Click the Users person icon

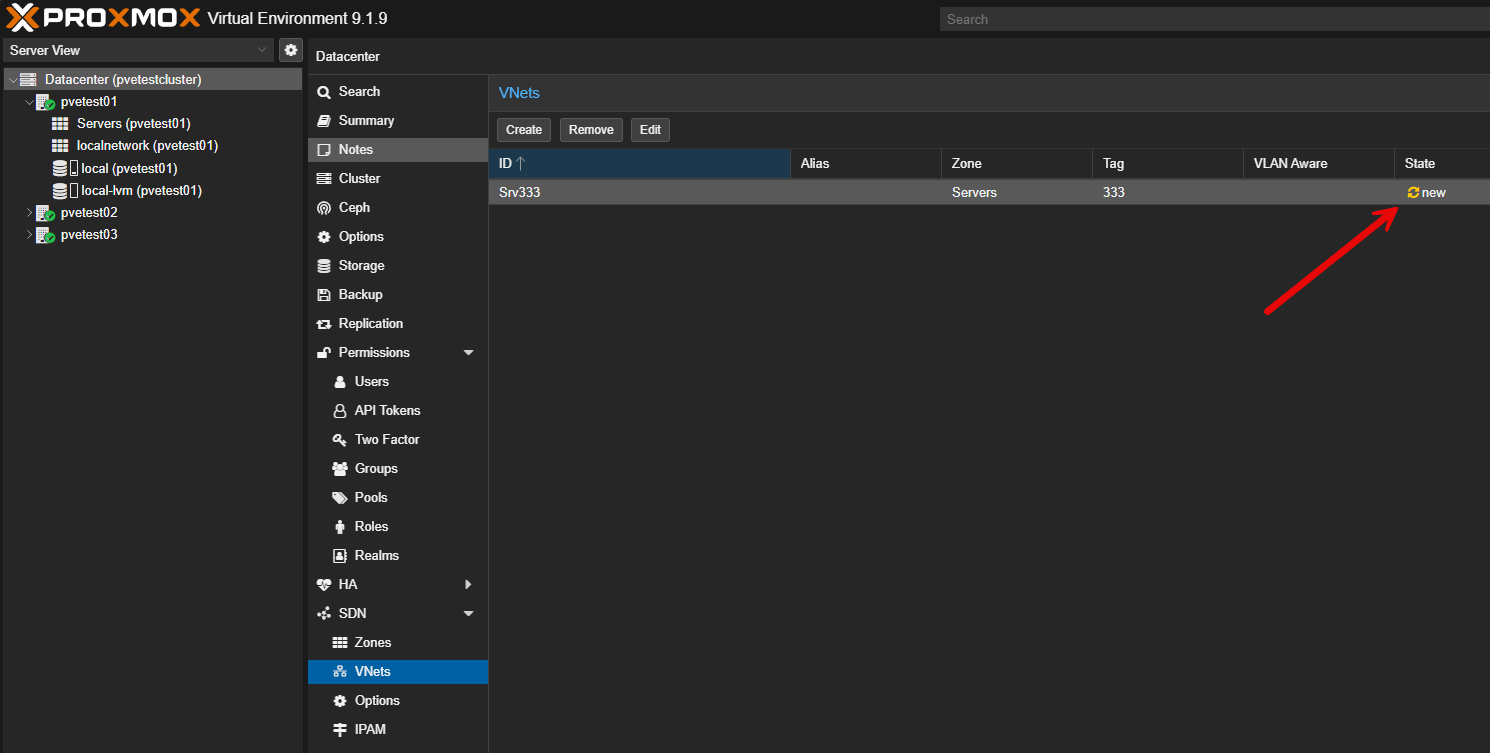(x=339, y=382)
